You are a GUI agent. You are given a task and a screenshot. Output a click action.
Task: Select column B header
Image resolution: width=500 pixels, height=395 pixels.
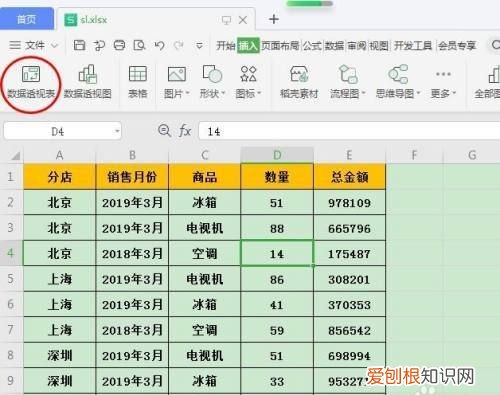(x=132, y=155)
